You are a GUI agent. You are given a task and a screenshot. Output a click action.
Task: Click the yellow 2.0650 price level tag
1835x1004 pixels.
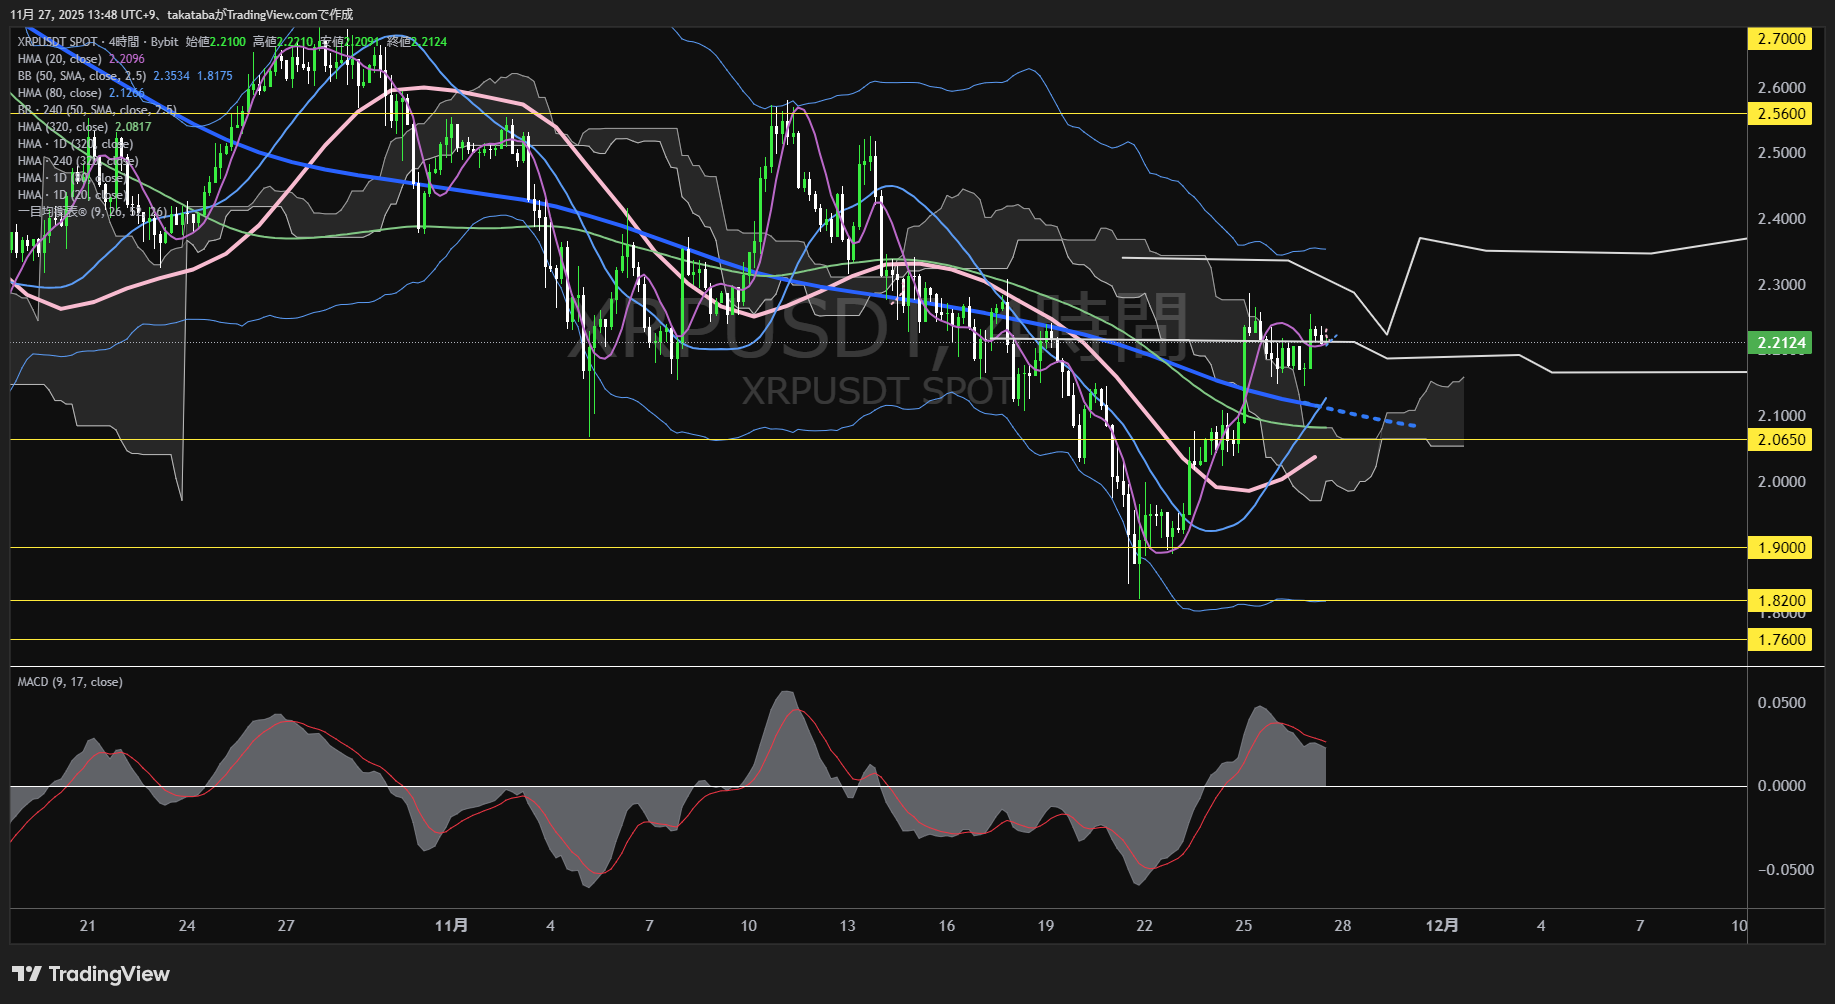(1781, 440)
